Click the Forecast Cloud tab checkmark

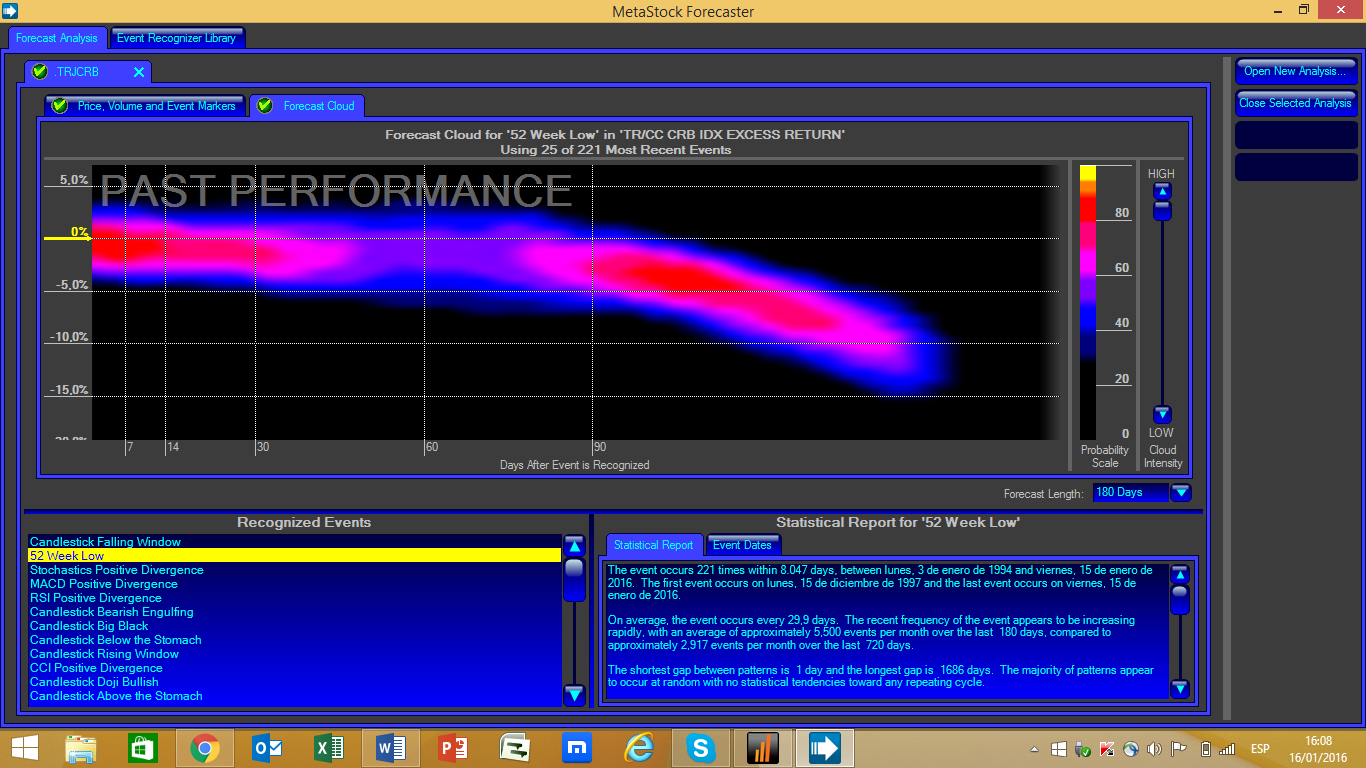(x=265, y=106)
